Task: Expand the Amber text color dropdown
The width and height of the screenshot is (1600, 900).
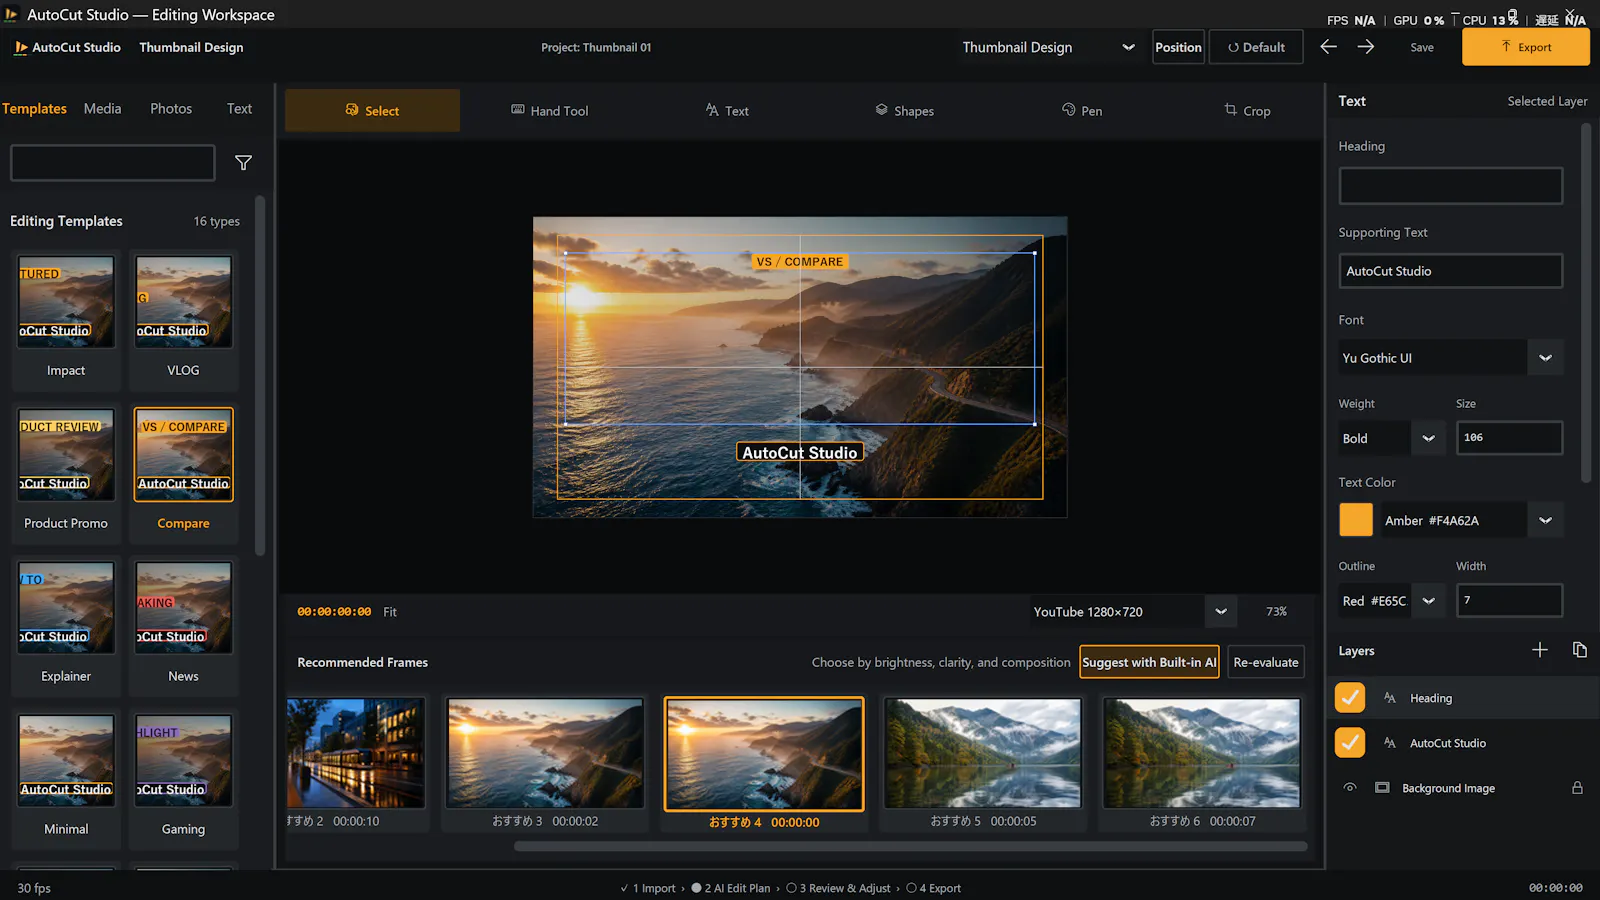Action: (1545, 520)
